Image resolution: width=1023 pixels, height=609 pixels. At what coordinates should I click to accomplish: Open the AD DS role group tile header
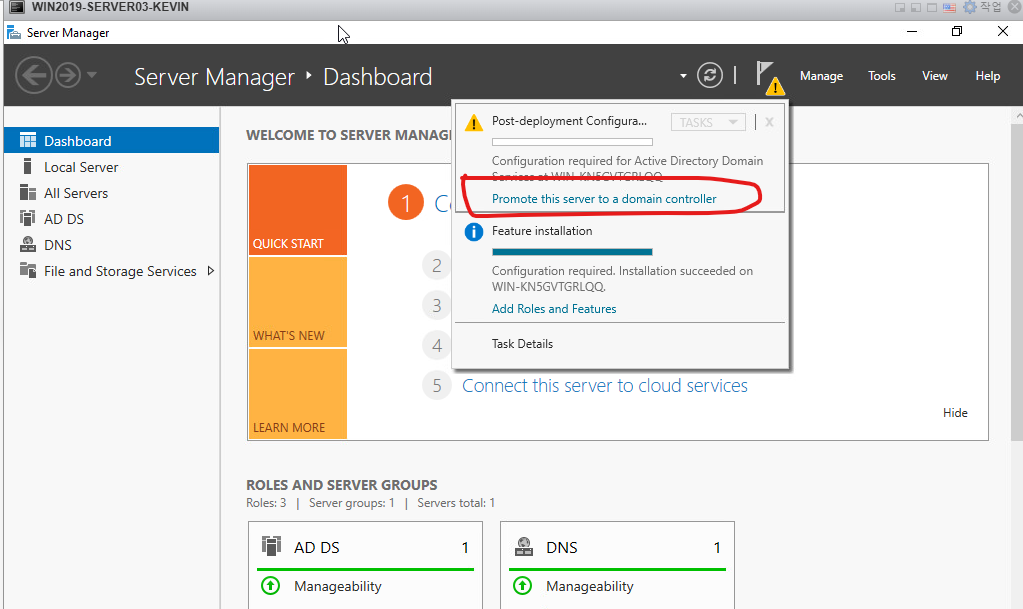(x=365, y=547)
